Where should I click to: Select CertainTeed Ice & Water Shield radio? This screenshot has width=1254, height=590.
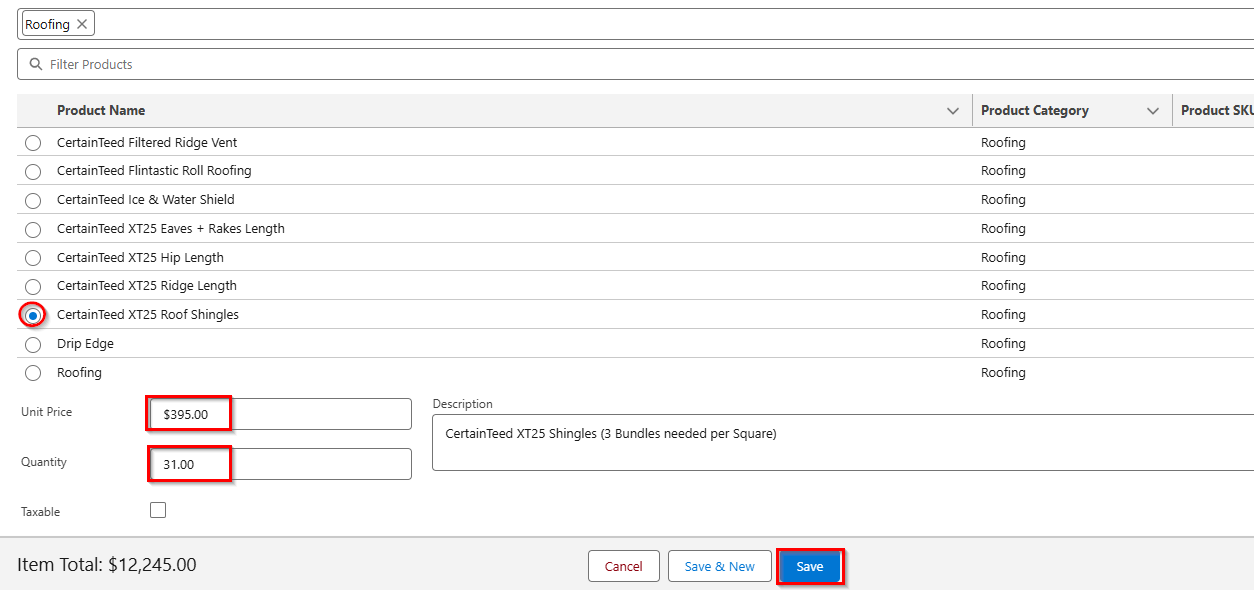(x=33, y=201)
